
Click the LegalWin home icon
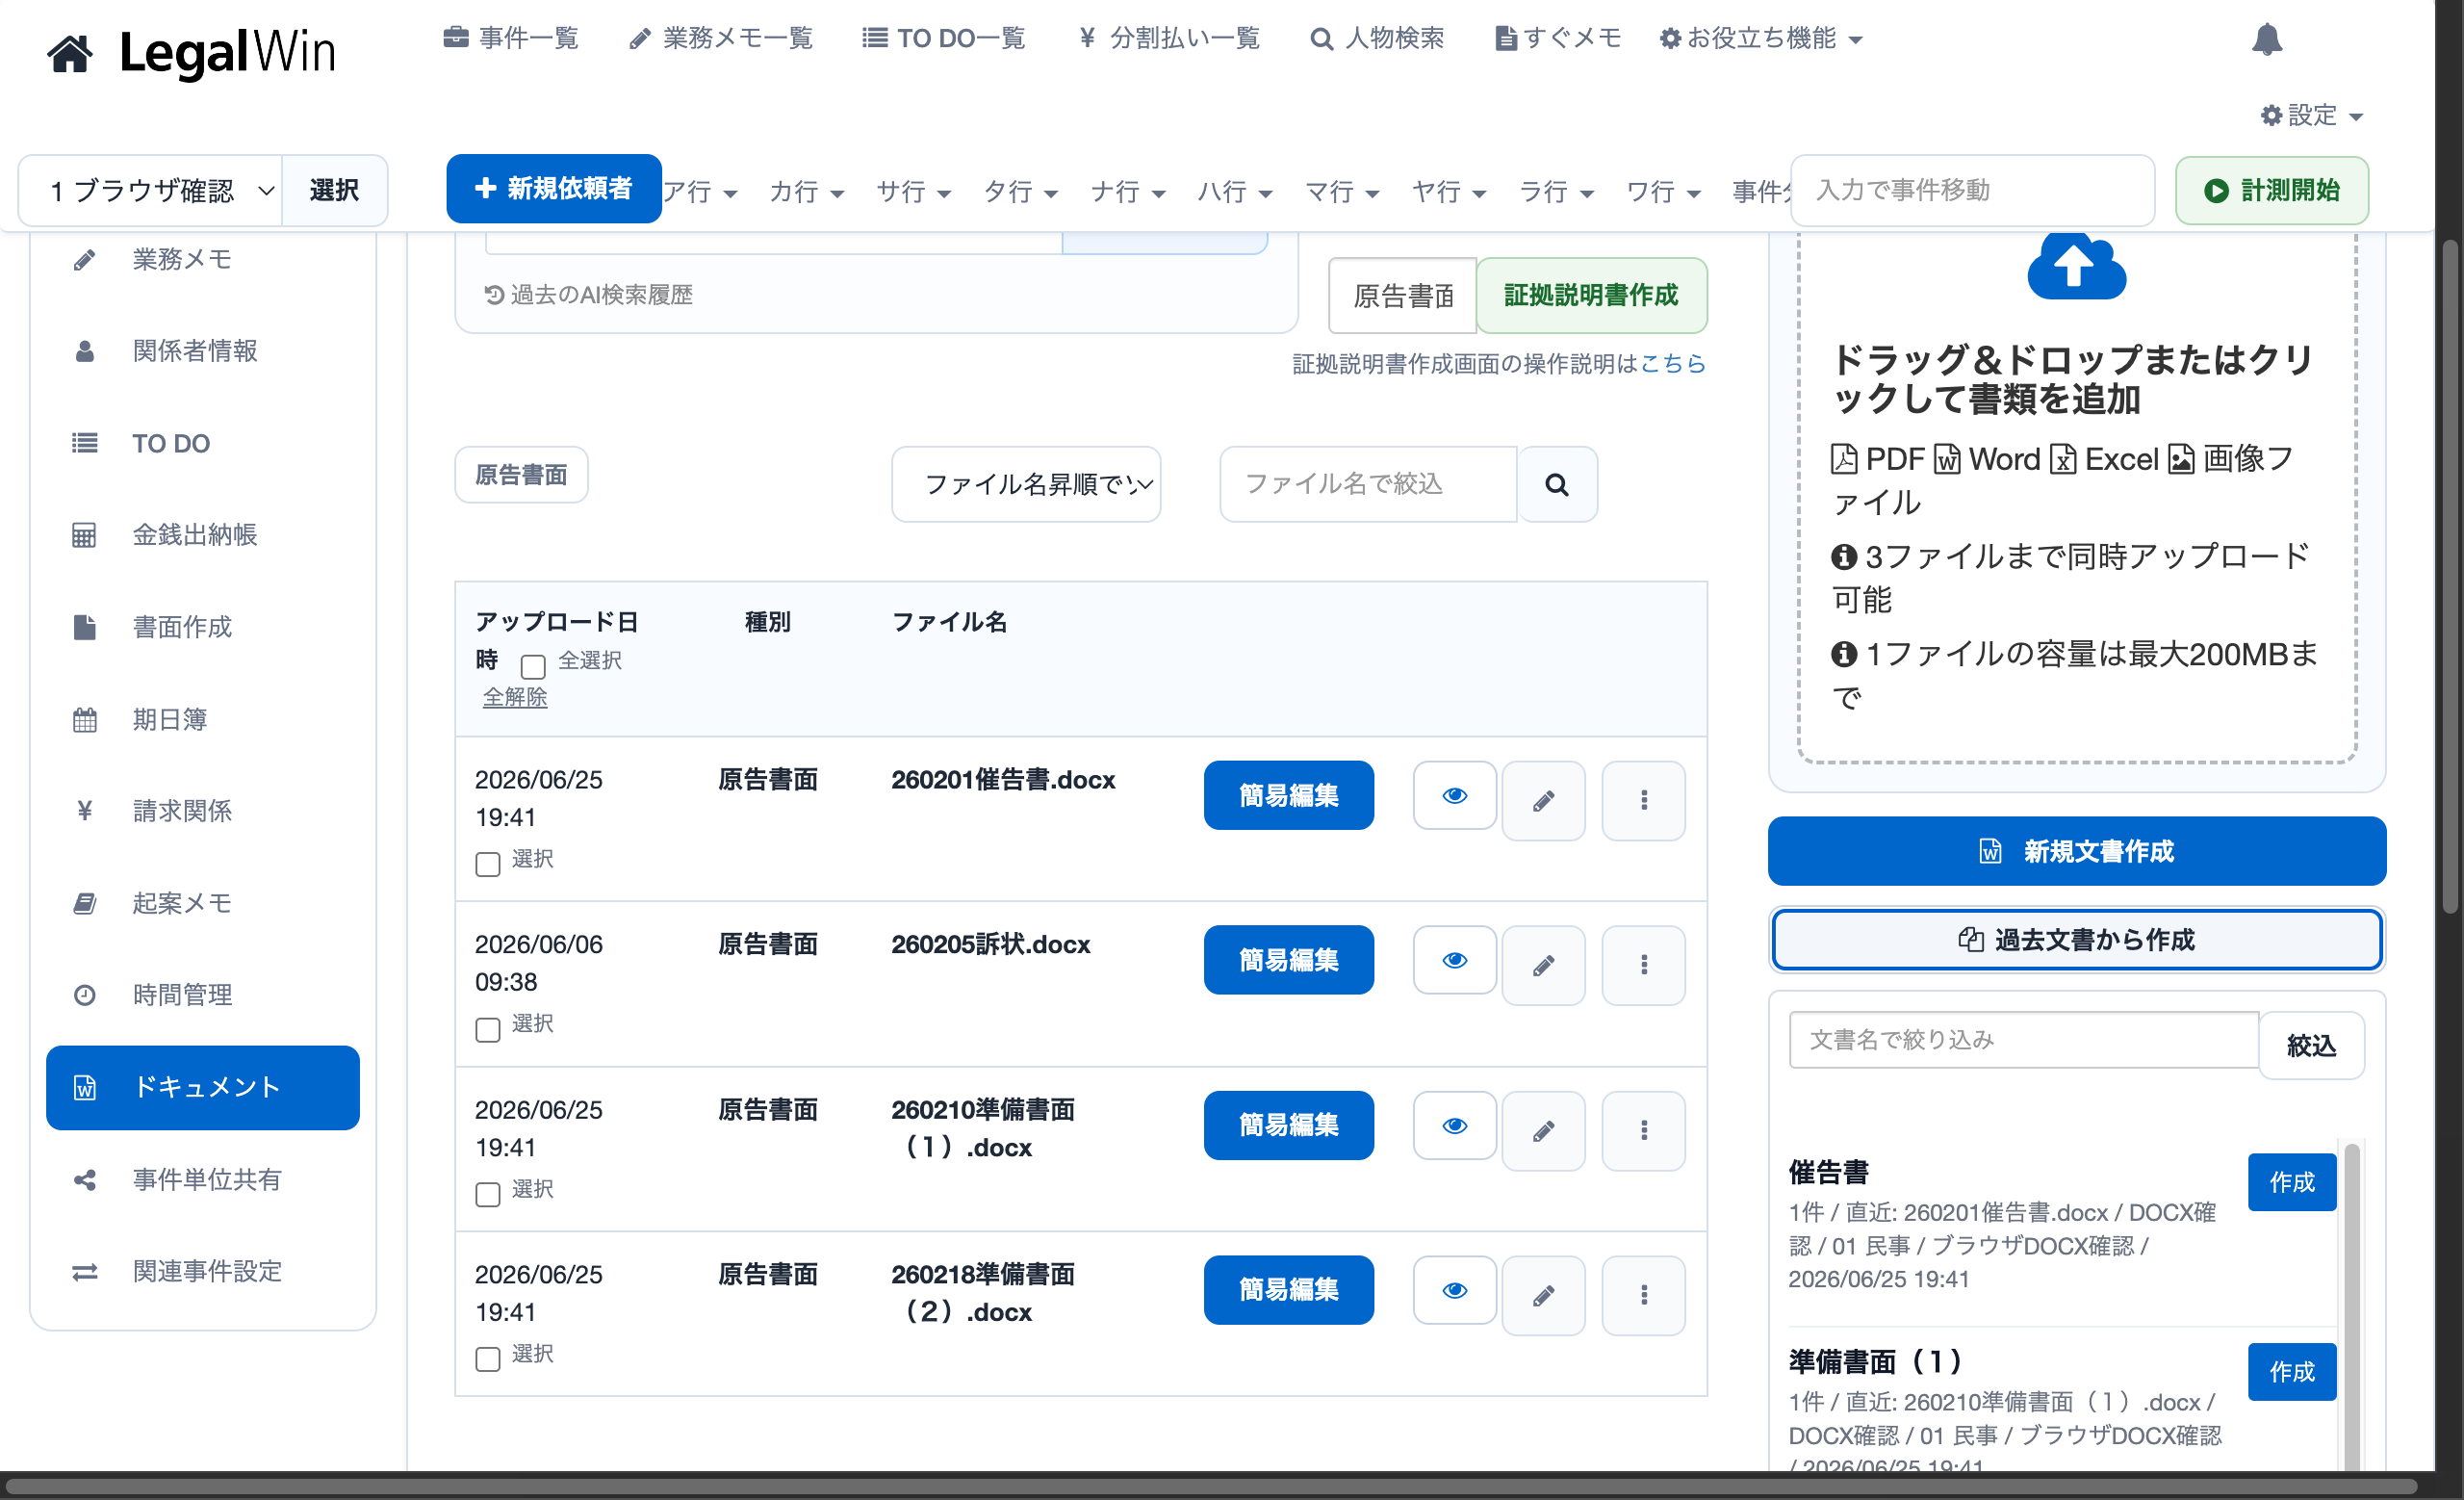(x=70, y=52)
